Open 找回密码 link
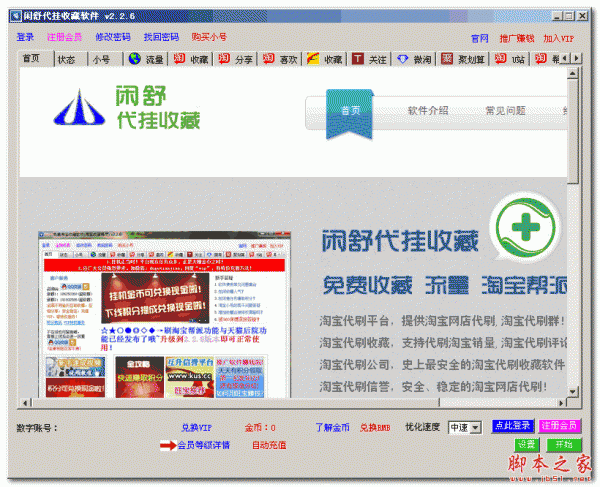This screenshot has width=600, height=487. click(161, 37)
